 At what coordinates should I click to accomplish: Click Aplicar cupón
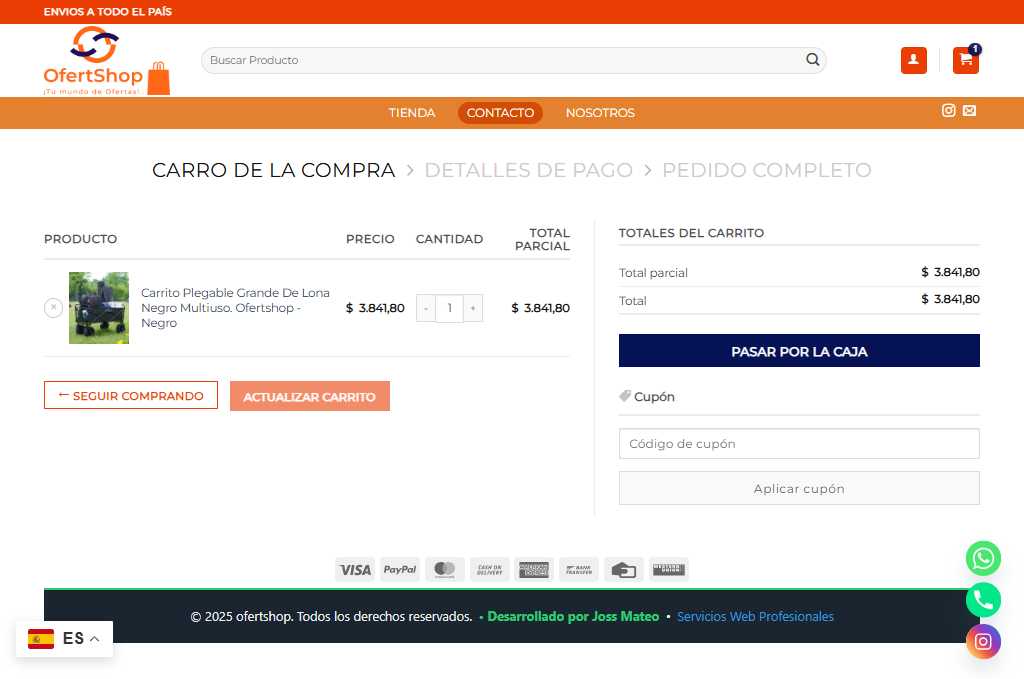(799, 488)
